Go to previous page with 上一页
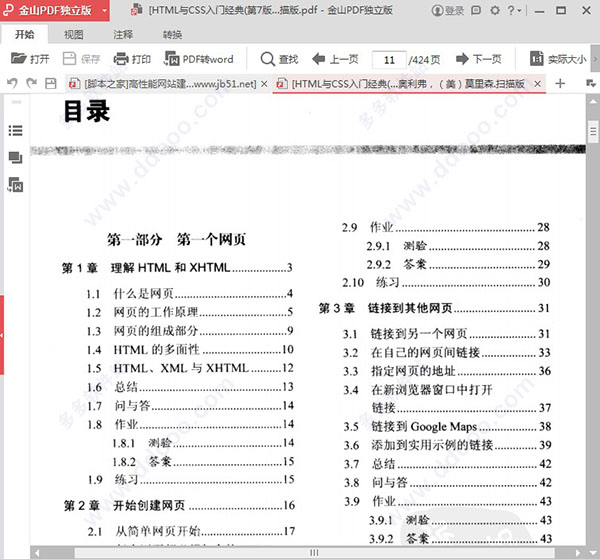This screenshot has width=600, height=559. pos(335,59)
